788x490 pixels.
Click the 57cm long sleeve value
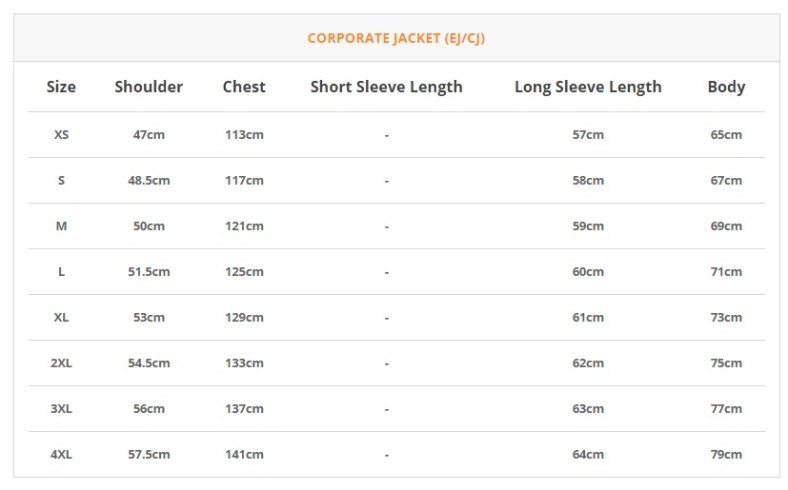tap(588, 134)
